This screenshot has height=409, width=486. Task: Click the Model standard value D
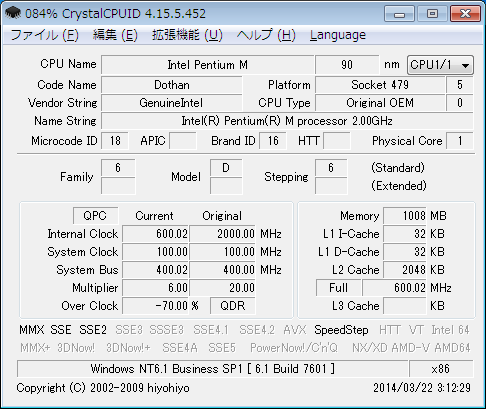(x=226, y=168)
